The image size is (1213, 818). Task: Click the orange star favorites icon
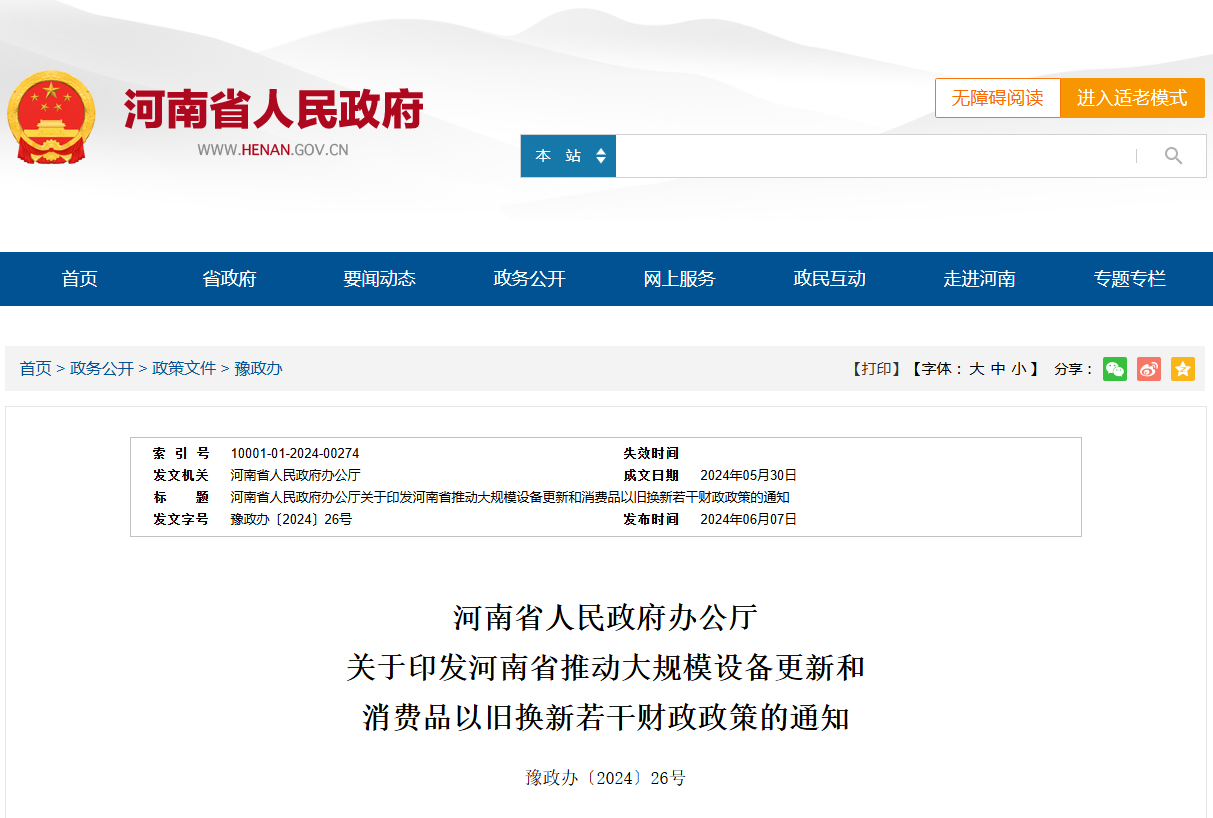1183,369
